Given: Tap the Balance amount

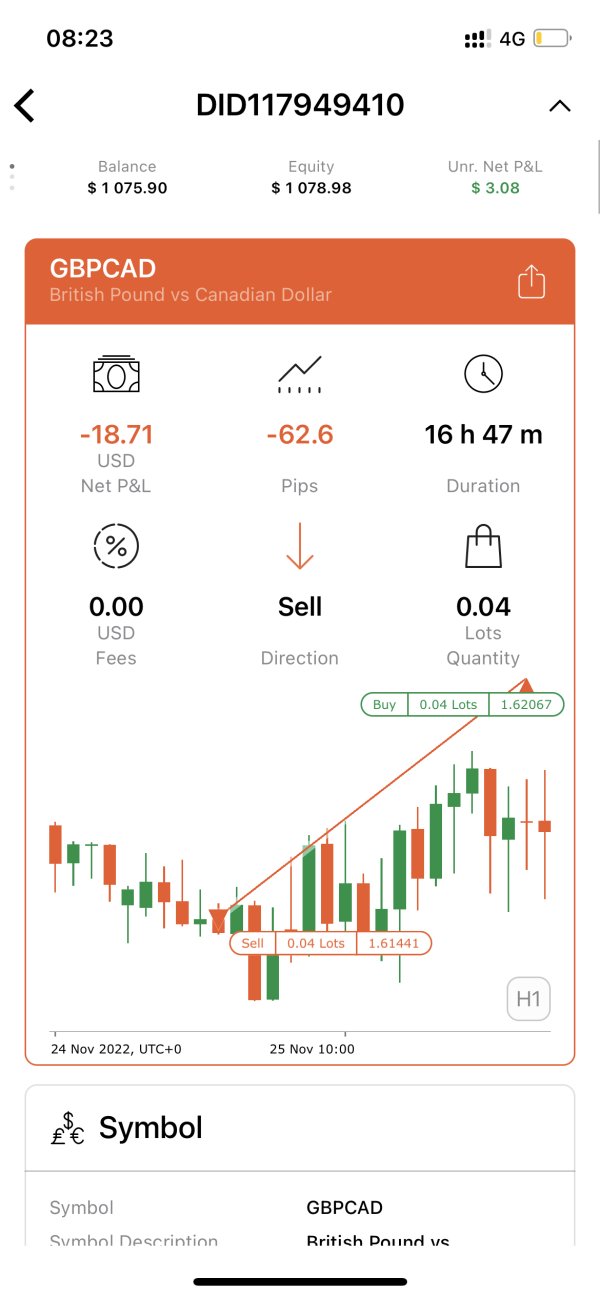Looking at the screenshot, I should [x=127, y=187].
